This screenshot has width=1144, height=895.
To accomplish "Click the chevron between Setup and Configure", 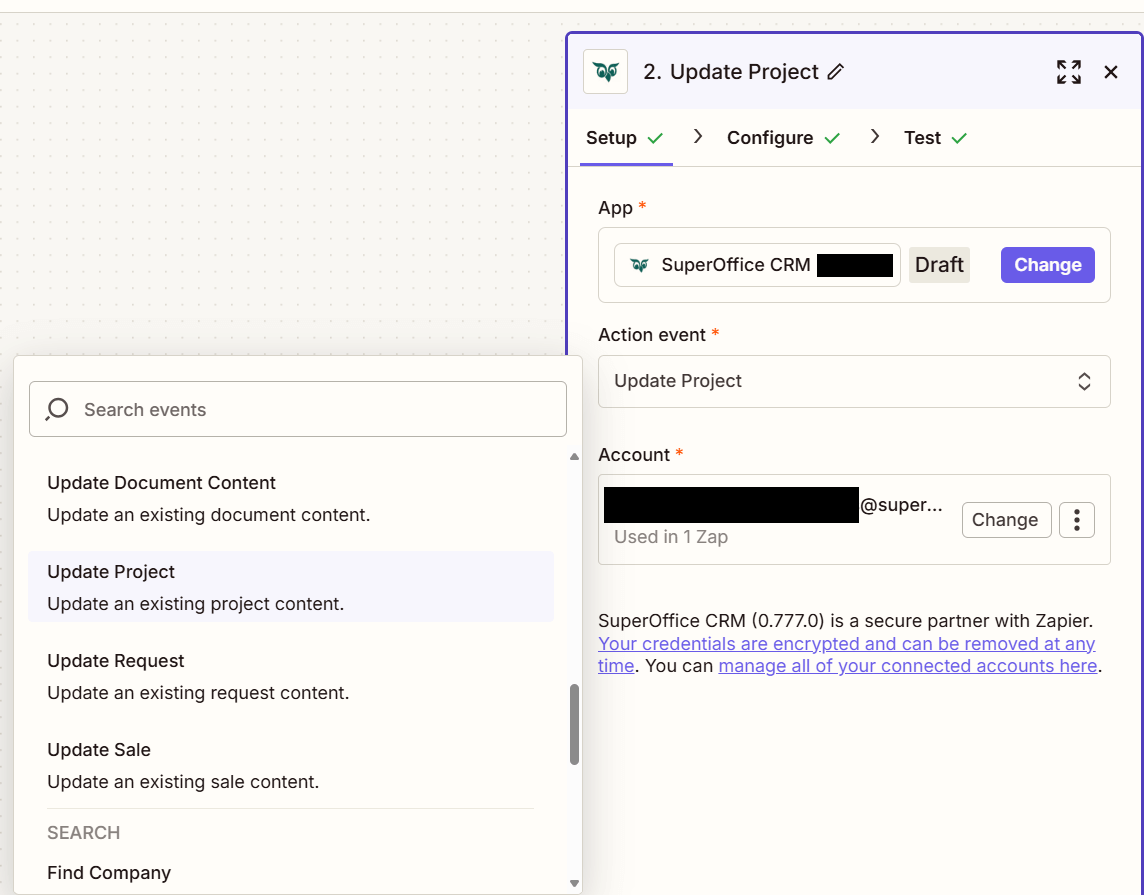I will click(698, 136).
